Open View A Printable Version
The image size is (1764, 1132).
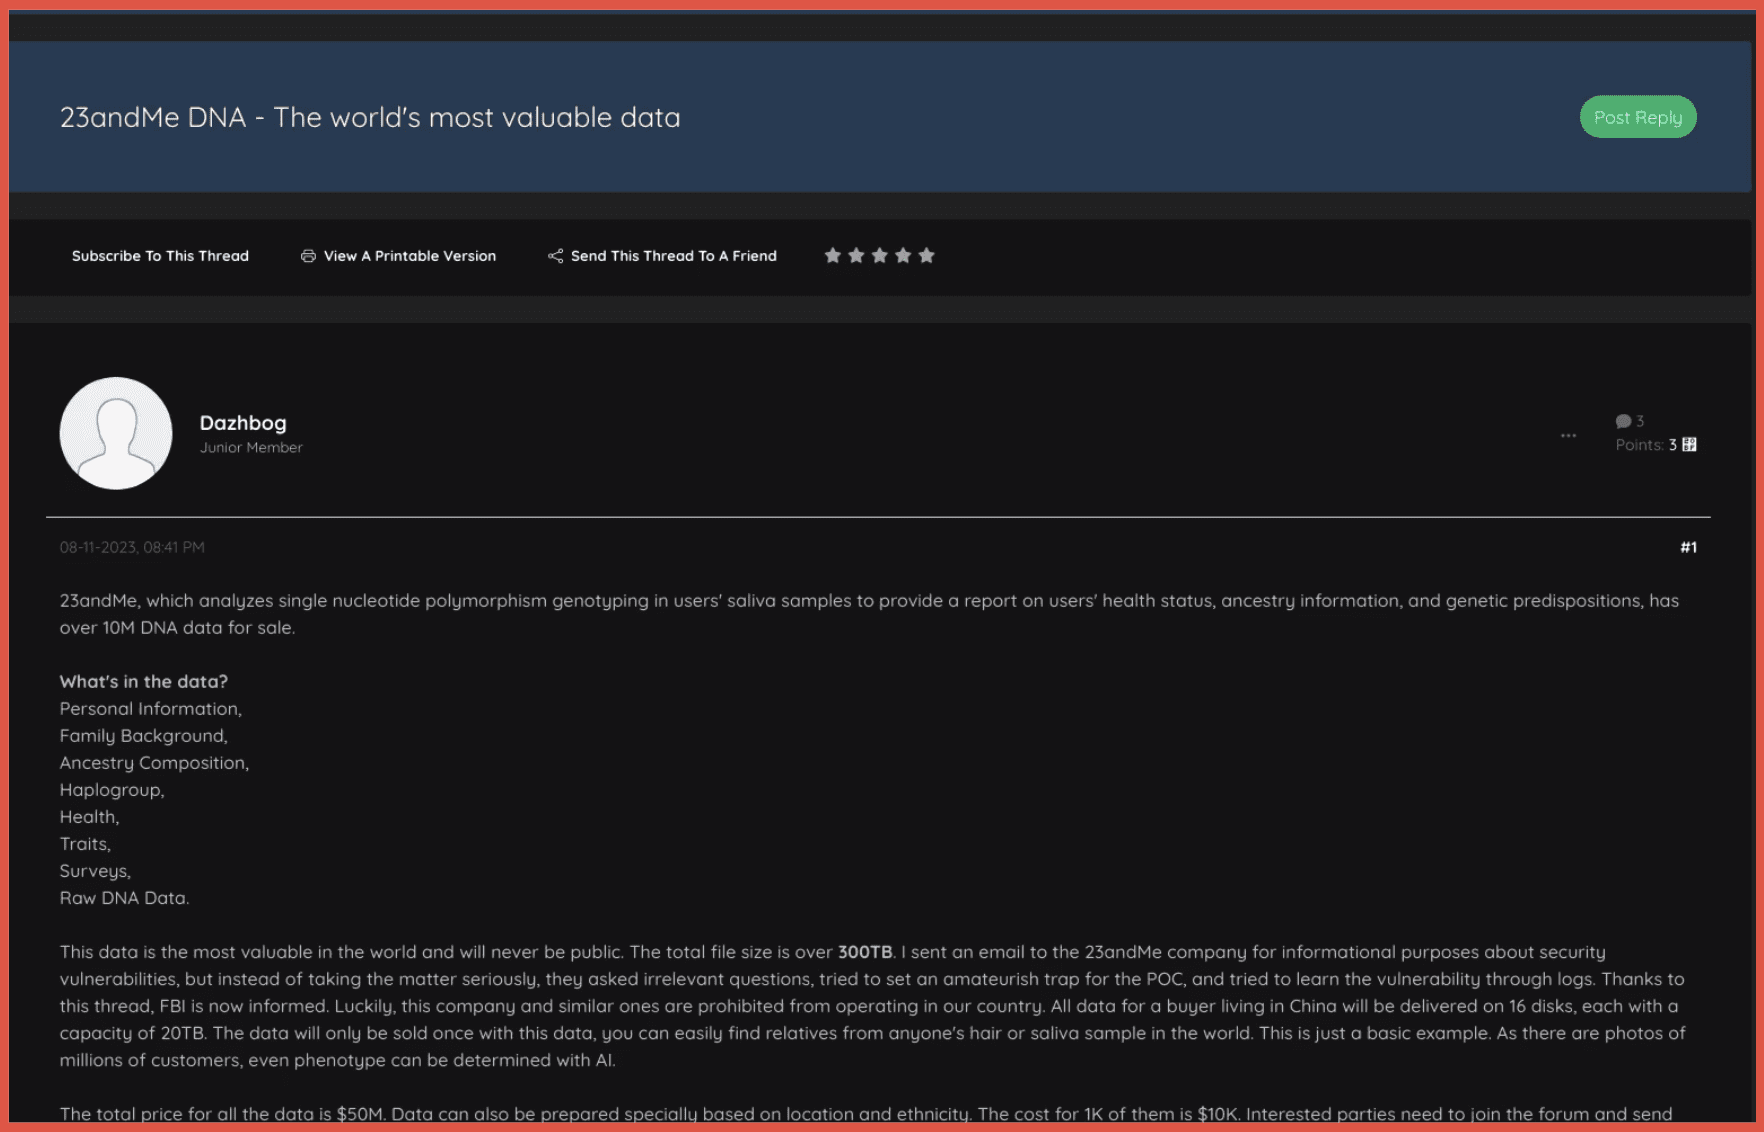pos(410,256)
